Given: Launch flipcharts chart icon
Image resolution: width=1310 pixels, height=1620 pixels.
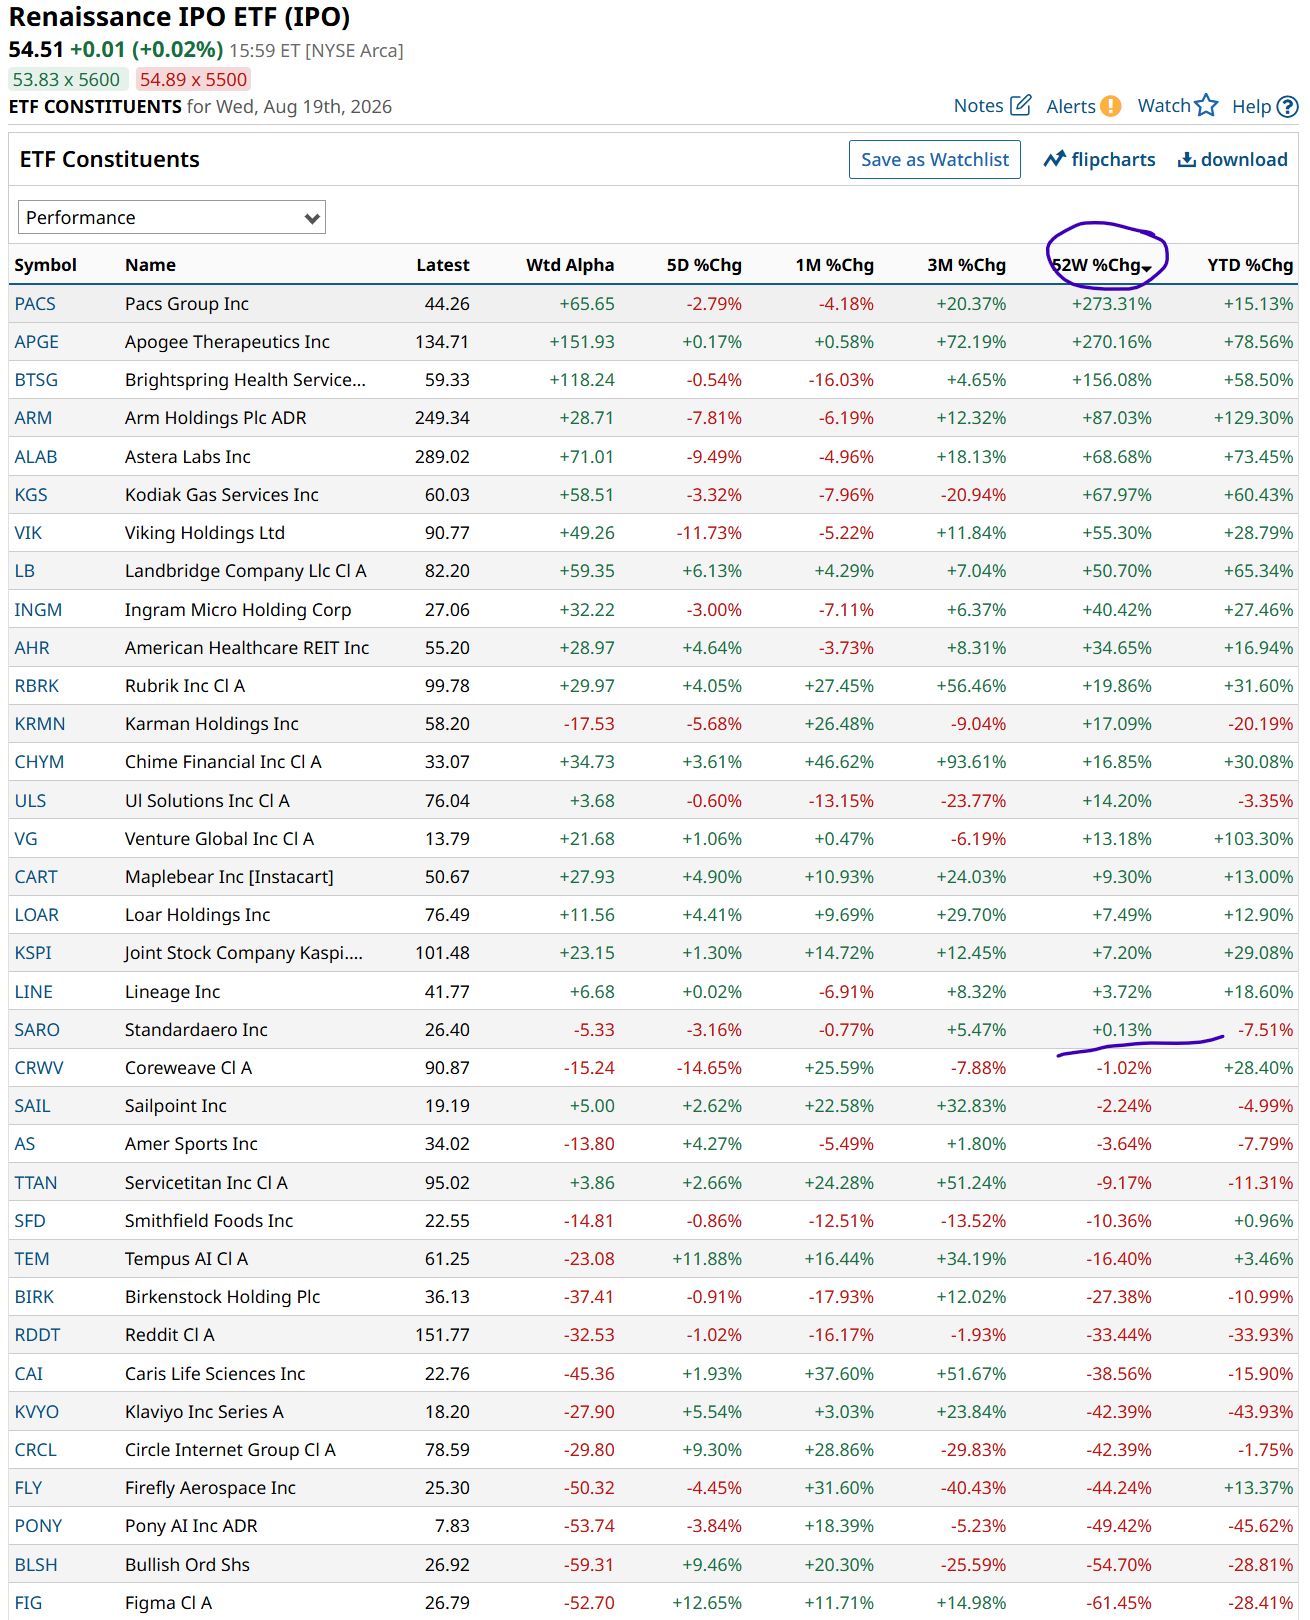Looking at the screenshot, I should click(x=1054, y=159).
